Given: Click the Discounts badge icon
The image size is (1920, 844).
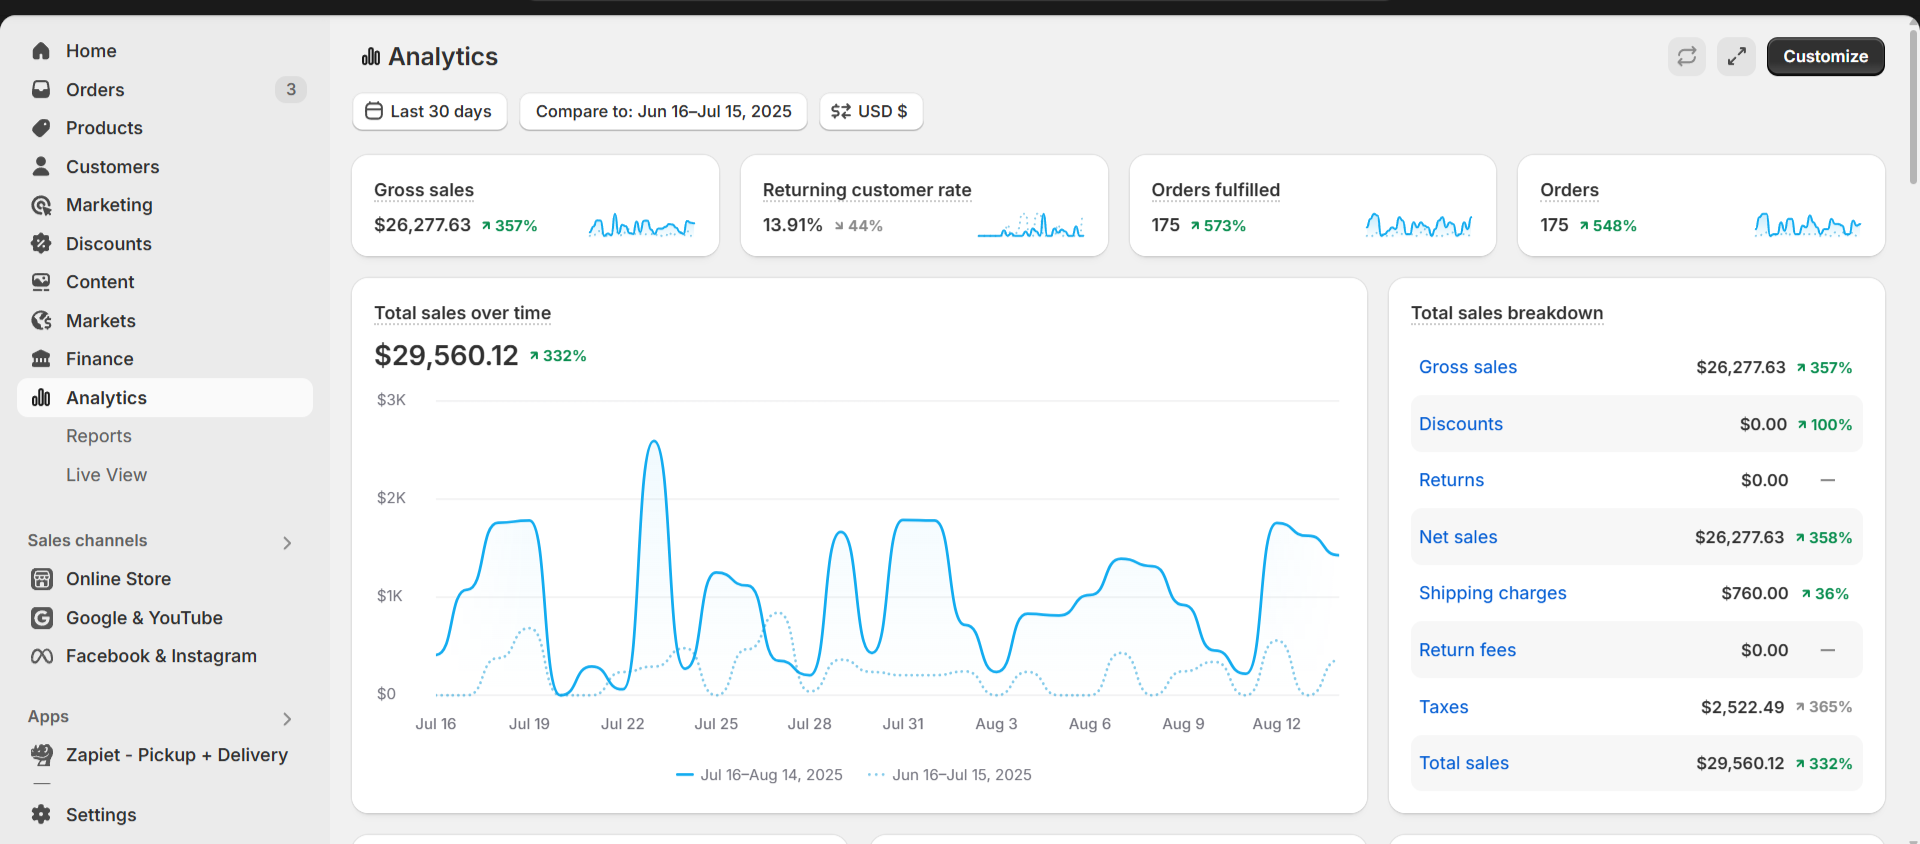Looking at the screenshot, I should 41,244.
